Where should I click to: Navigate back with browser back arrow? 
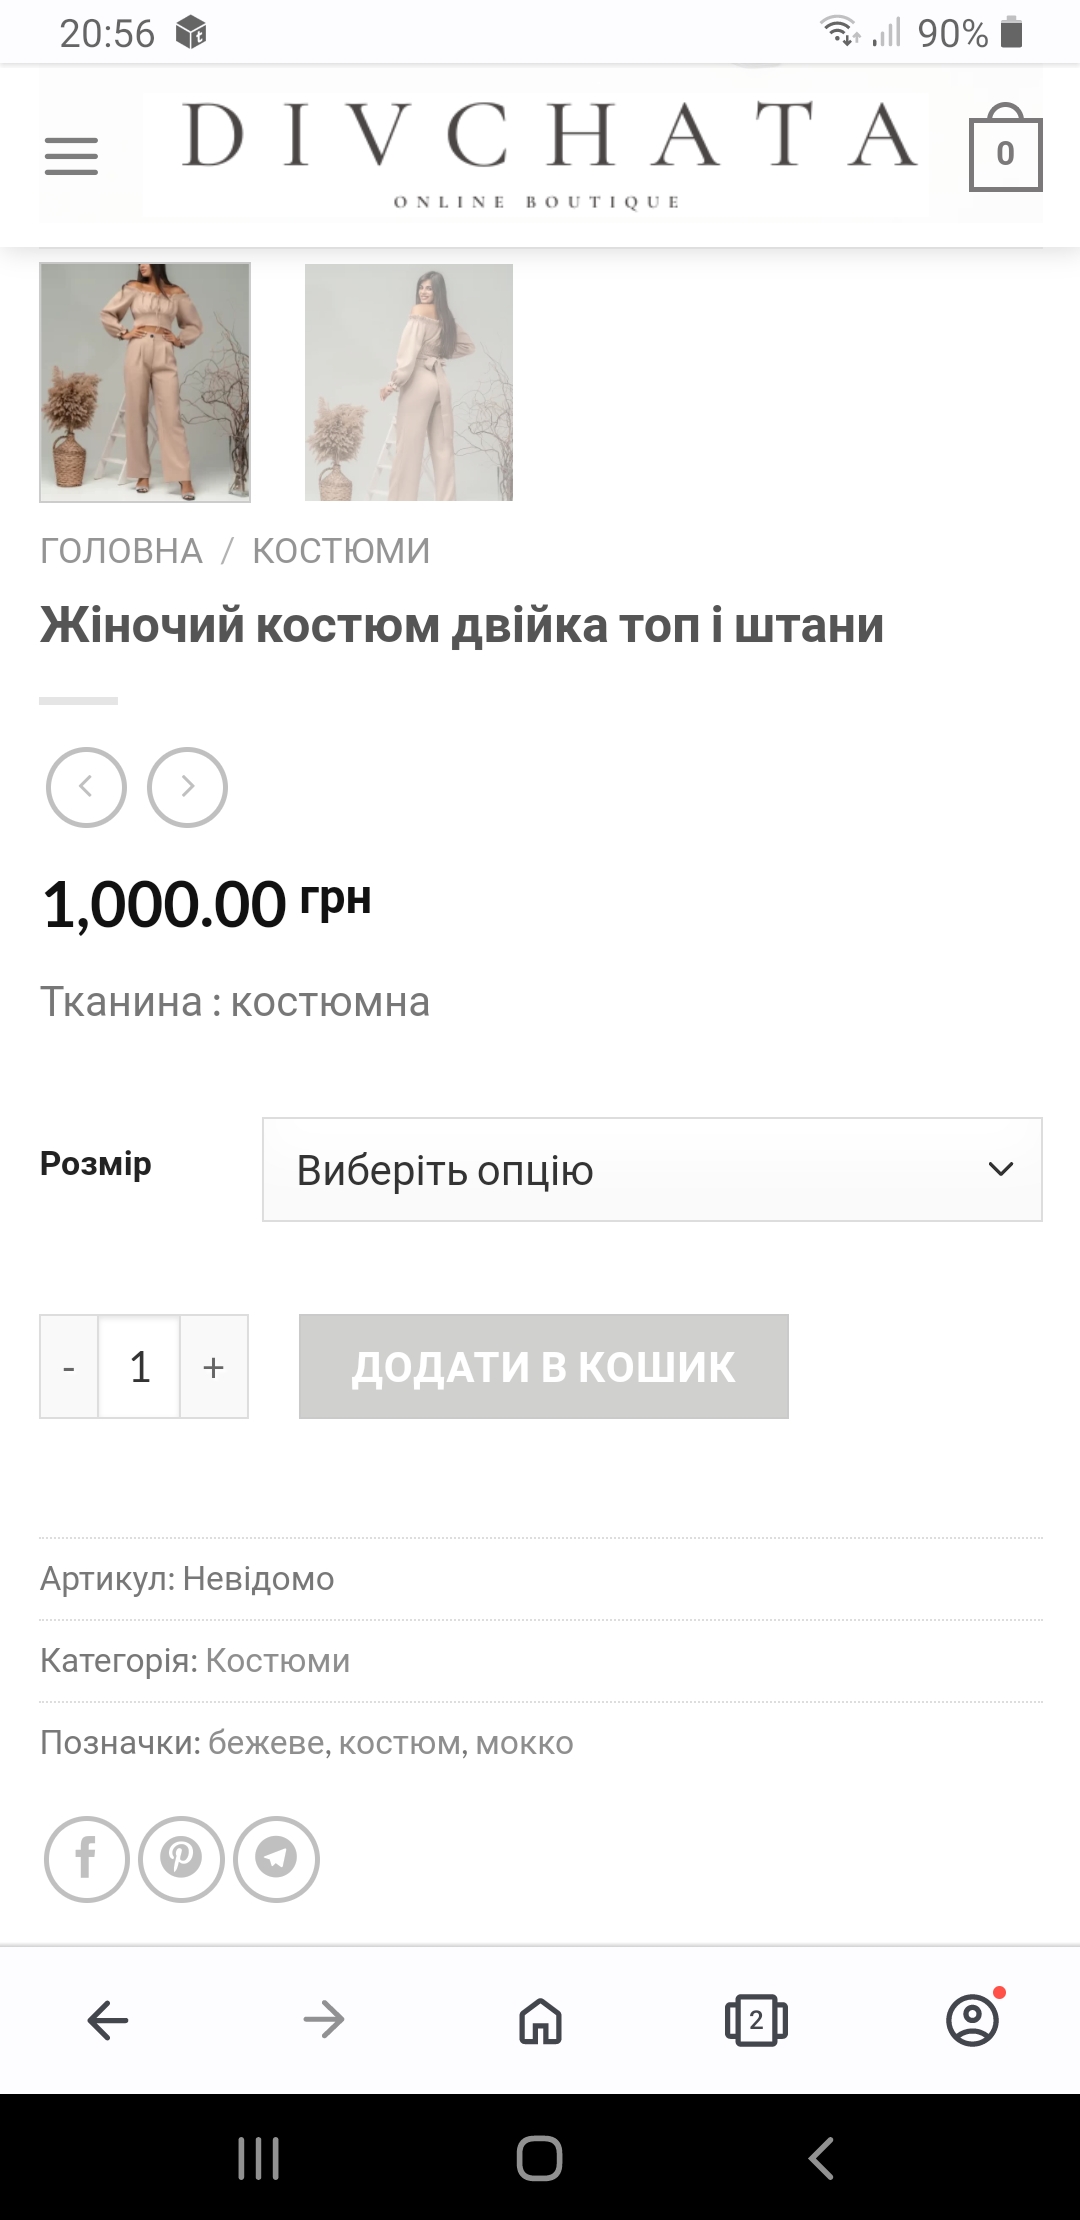(x=108, y=2020)
